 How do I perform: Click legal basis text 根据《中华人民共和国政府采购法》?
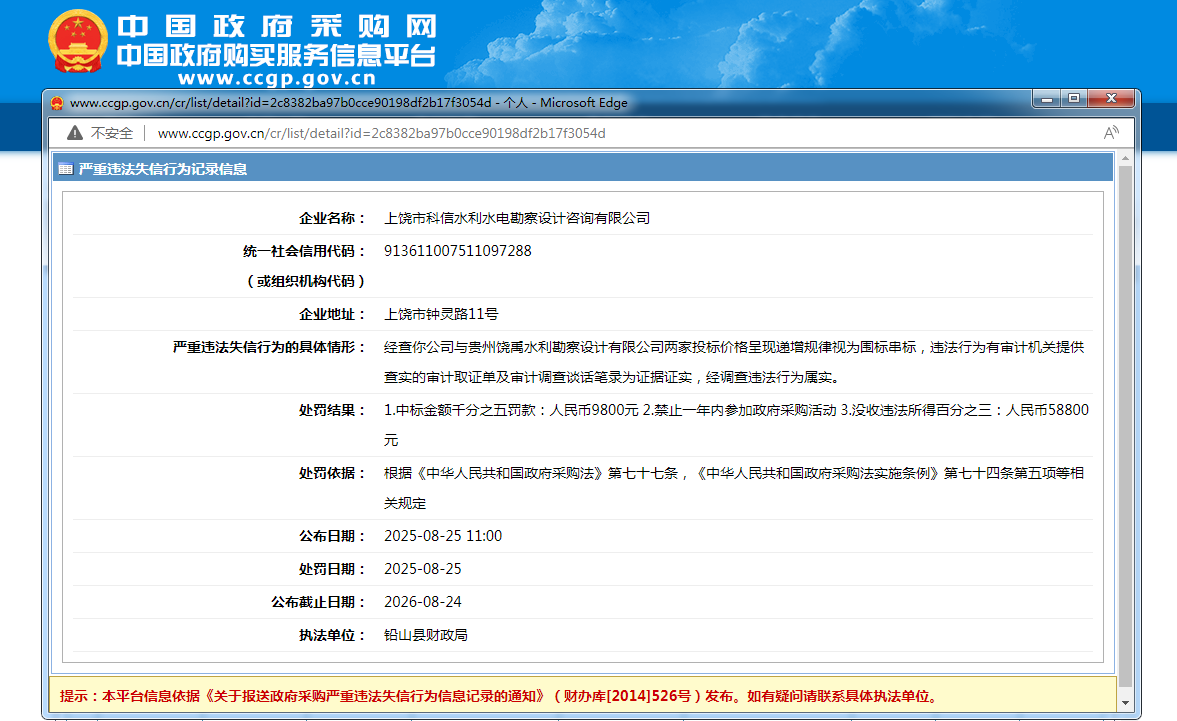[x=734, y=488]
